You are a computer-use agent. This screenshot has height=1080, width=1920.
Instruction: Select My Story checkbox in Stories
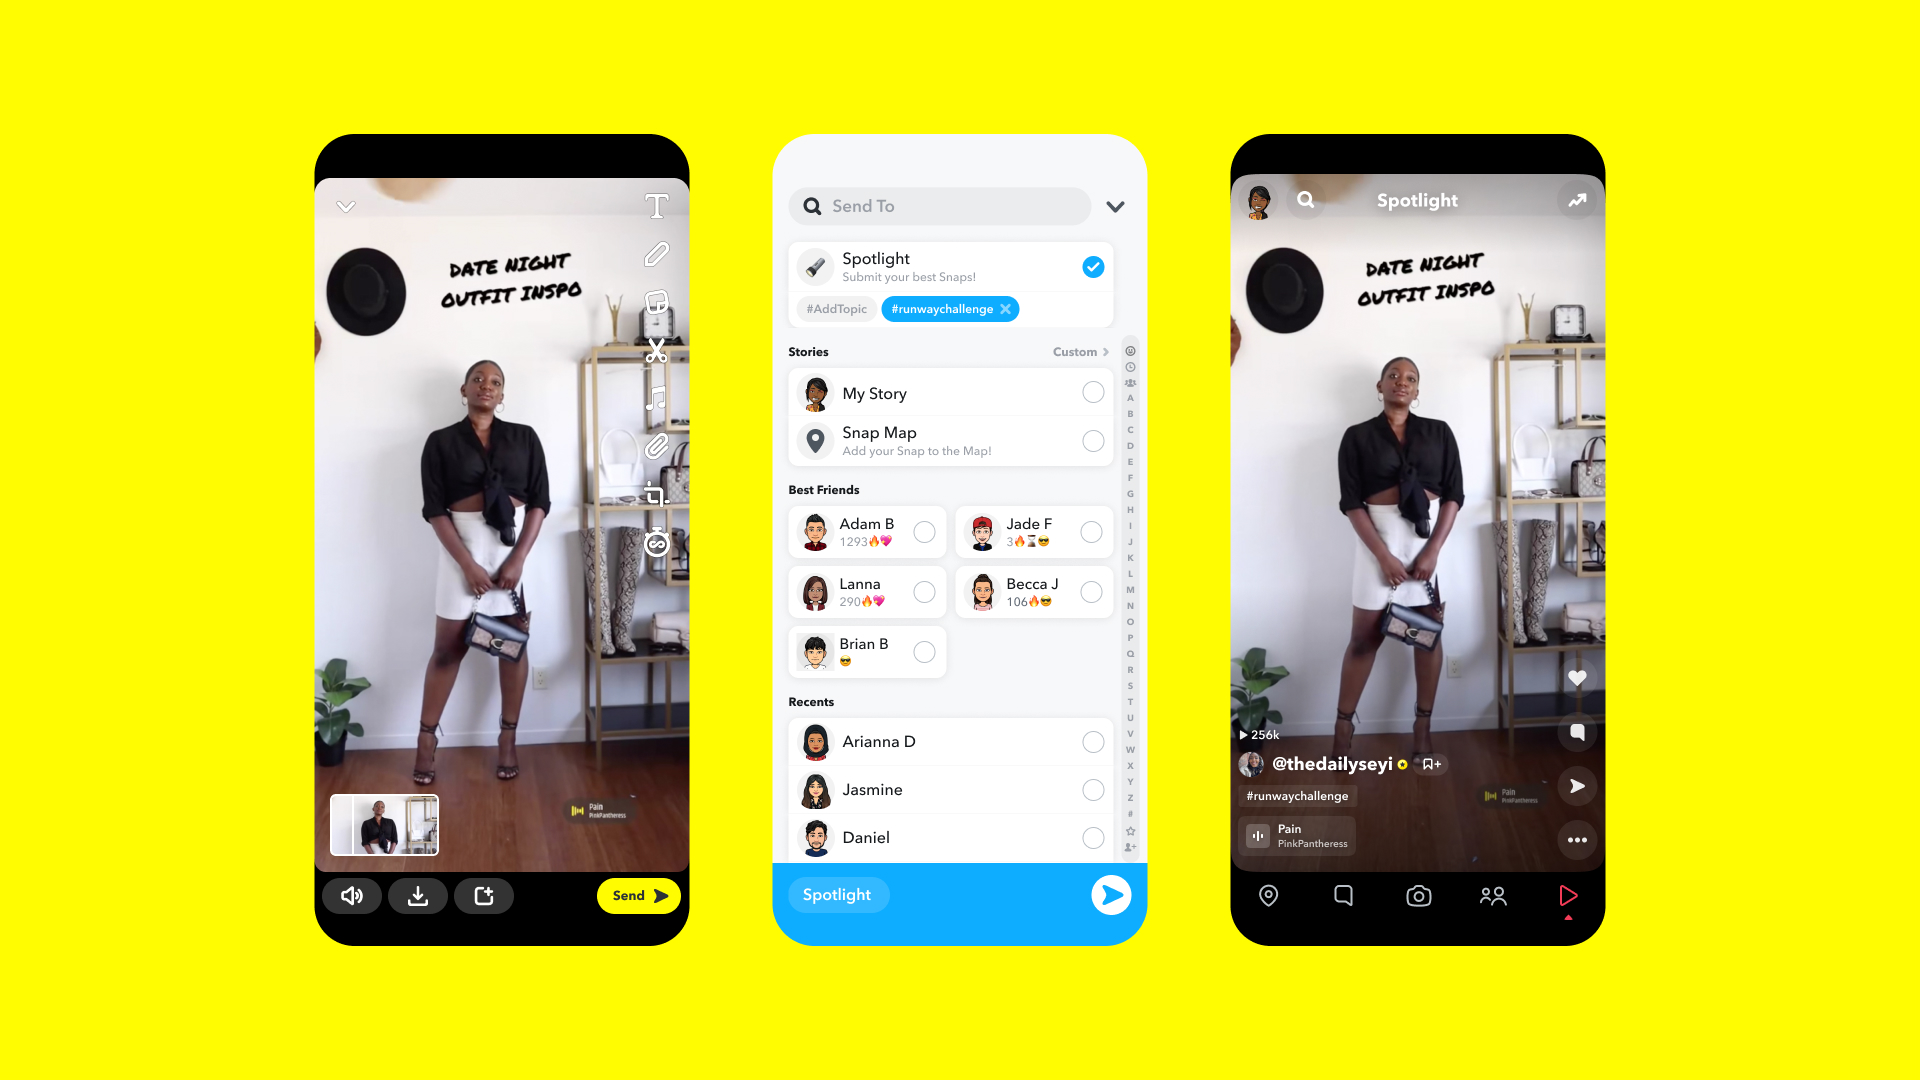[x=1091, y=393]
